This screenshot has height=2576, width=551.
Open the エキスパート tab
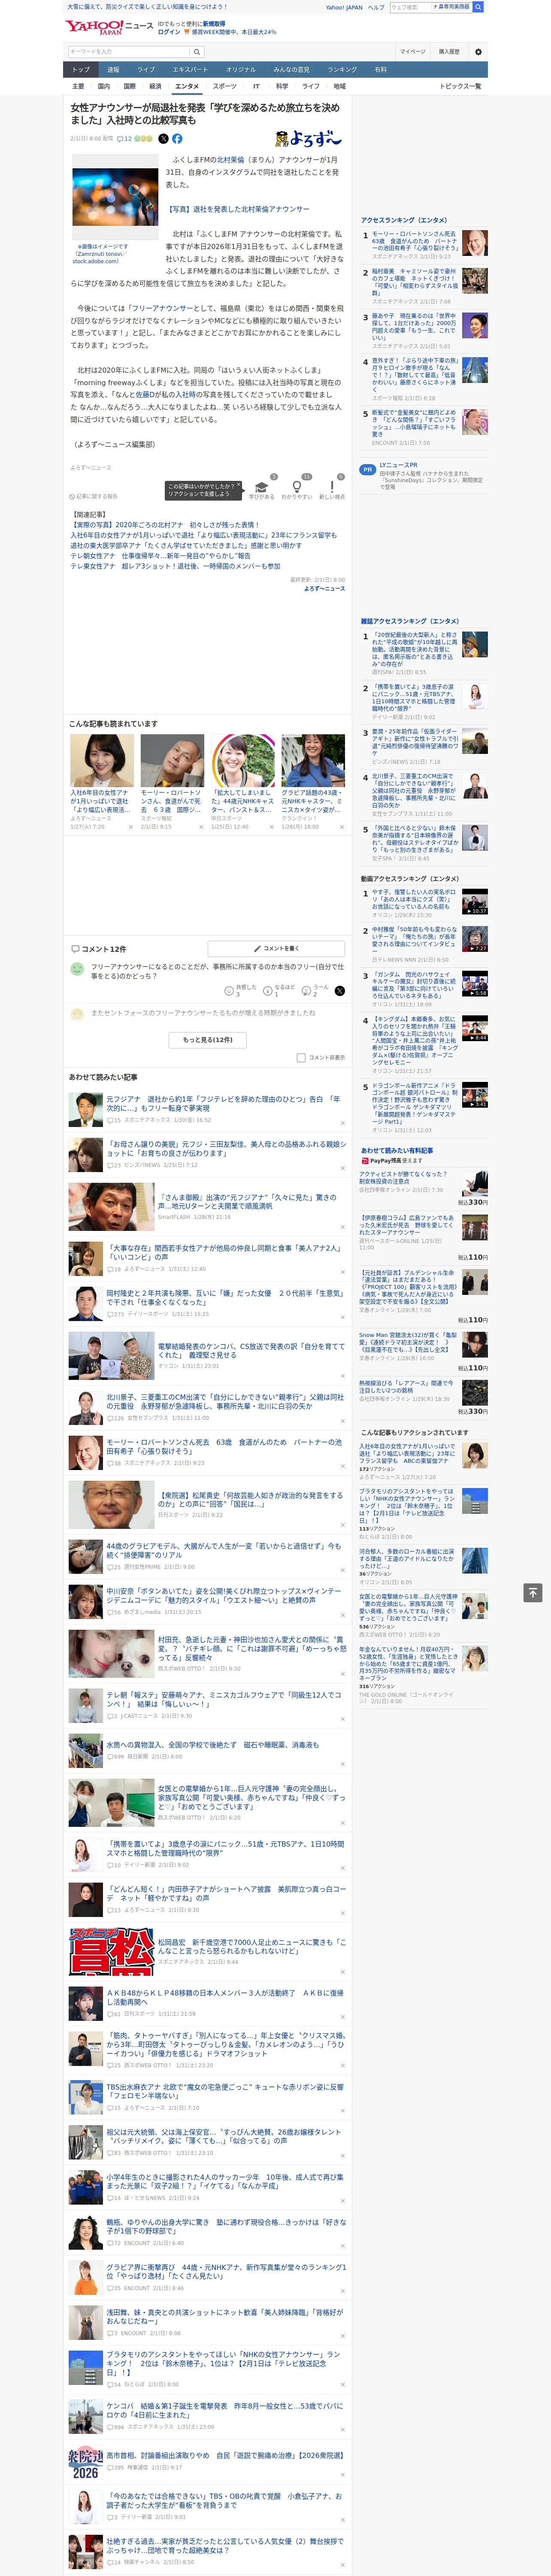pyautogui.click(x=190, y=69)
